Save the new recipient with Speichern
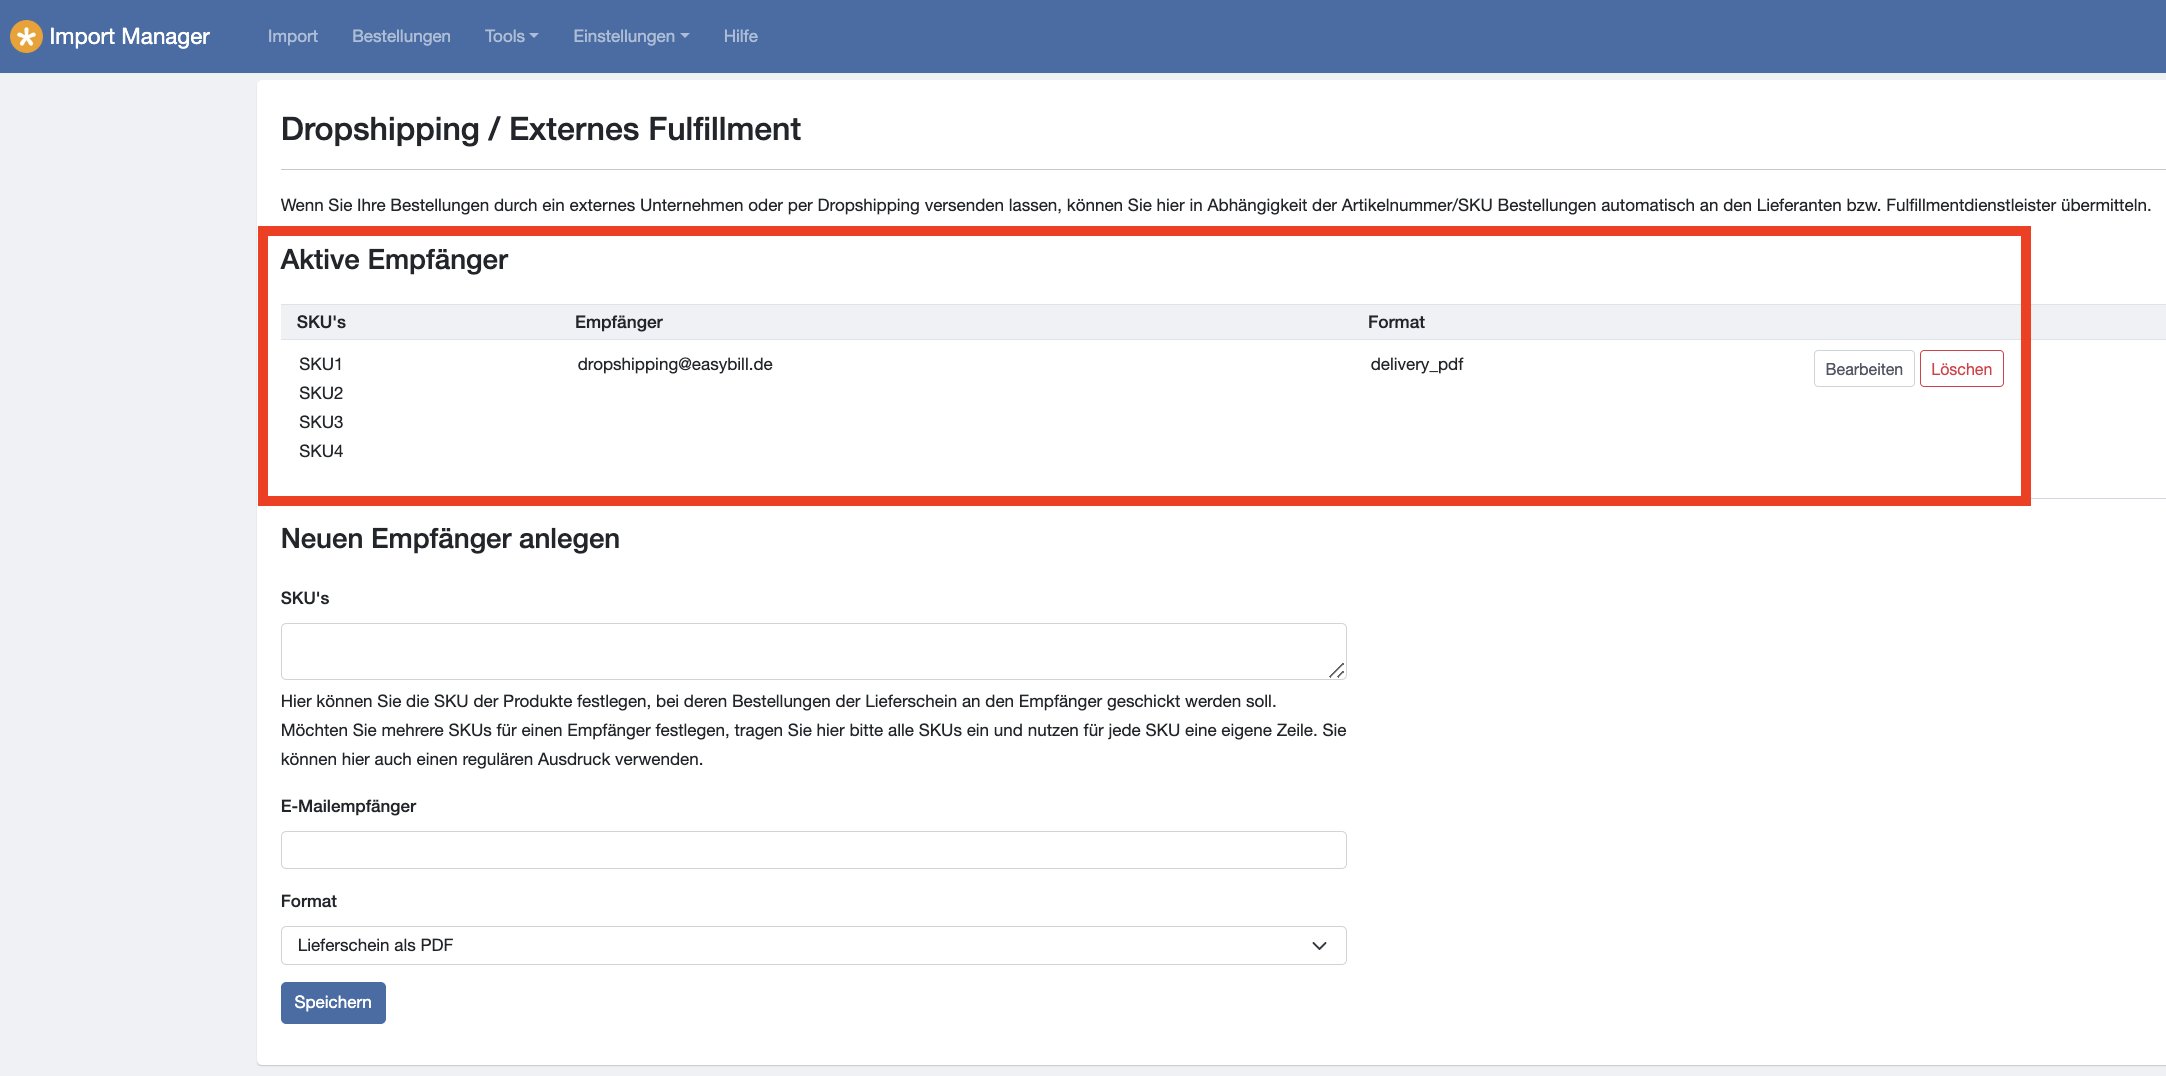The image size is (2166, 1076). (333, 1003)
